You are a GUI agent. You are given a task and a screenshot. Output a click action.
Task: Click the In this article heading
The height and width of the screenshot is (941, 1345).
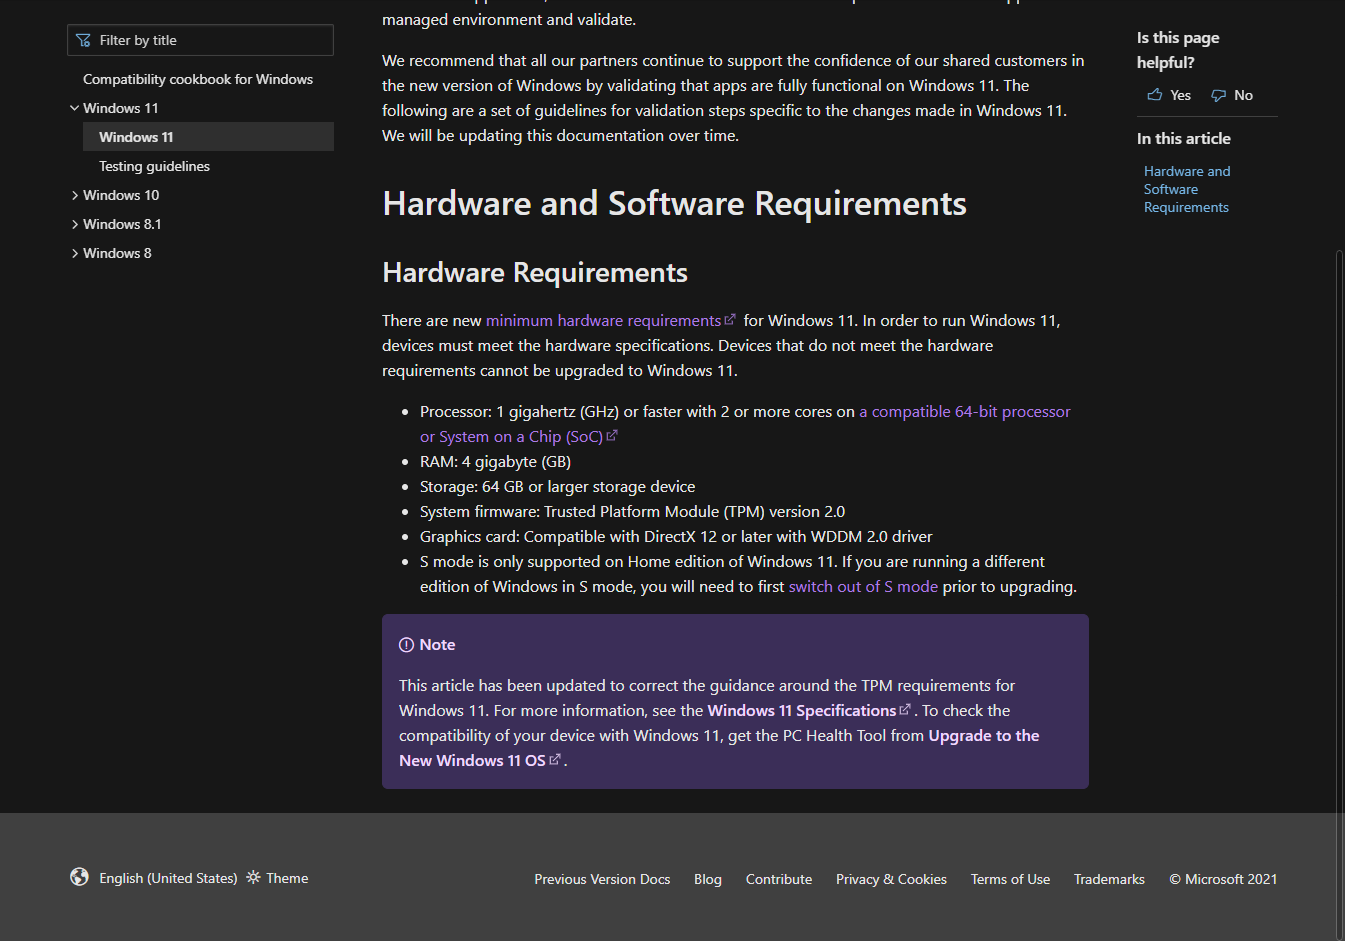pos(1184,138)
